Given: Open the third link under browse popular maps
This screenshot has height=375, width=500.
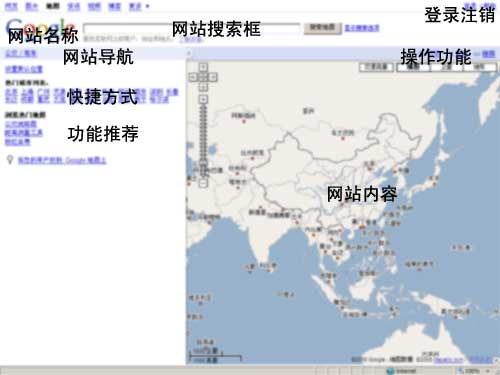Looking at the screenshot, I should click(x=17, y=142).
